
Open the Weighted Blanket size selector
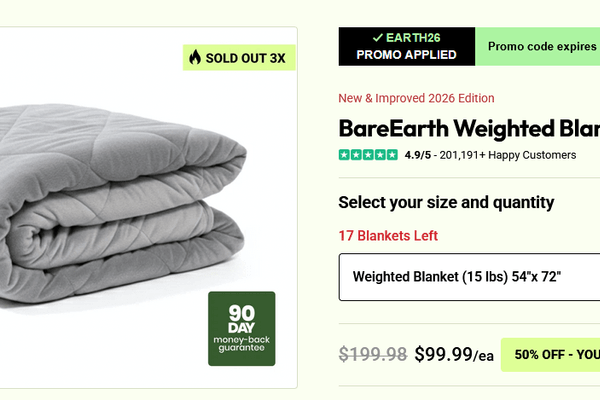469,276
